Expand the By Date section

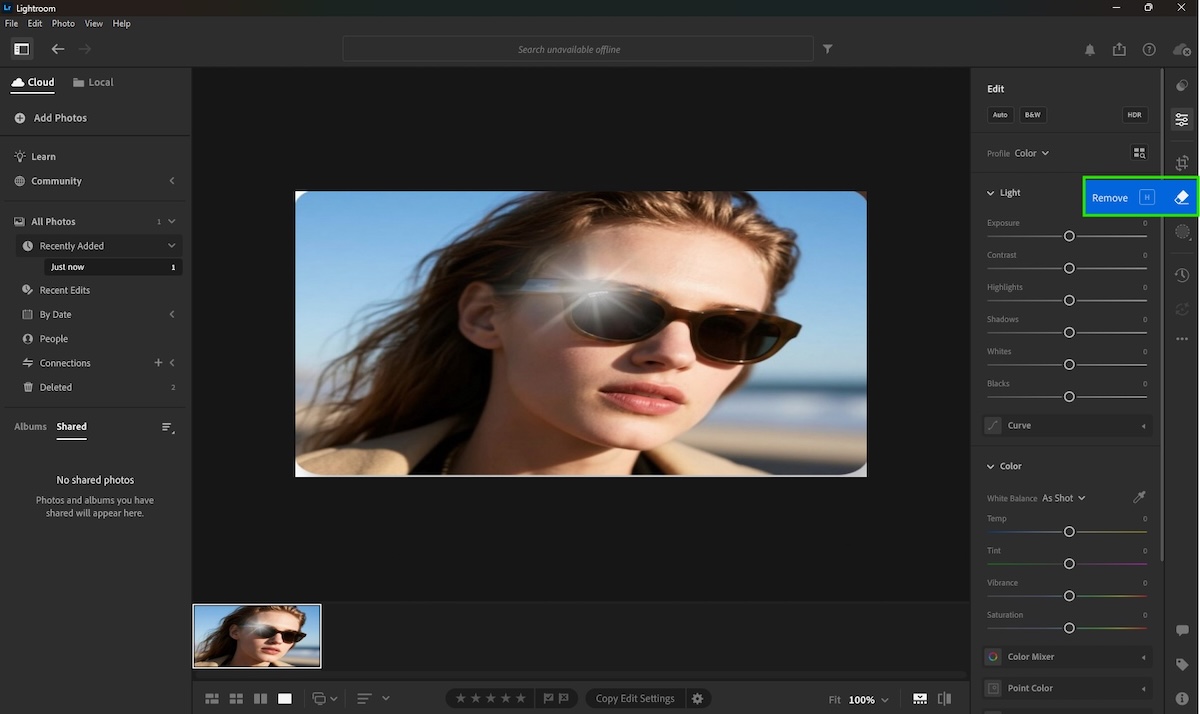(172, 314)
